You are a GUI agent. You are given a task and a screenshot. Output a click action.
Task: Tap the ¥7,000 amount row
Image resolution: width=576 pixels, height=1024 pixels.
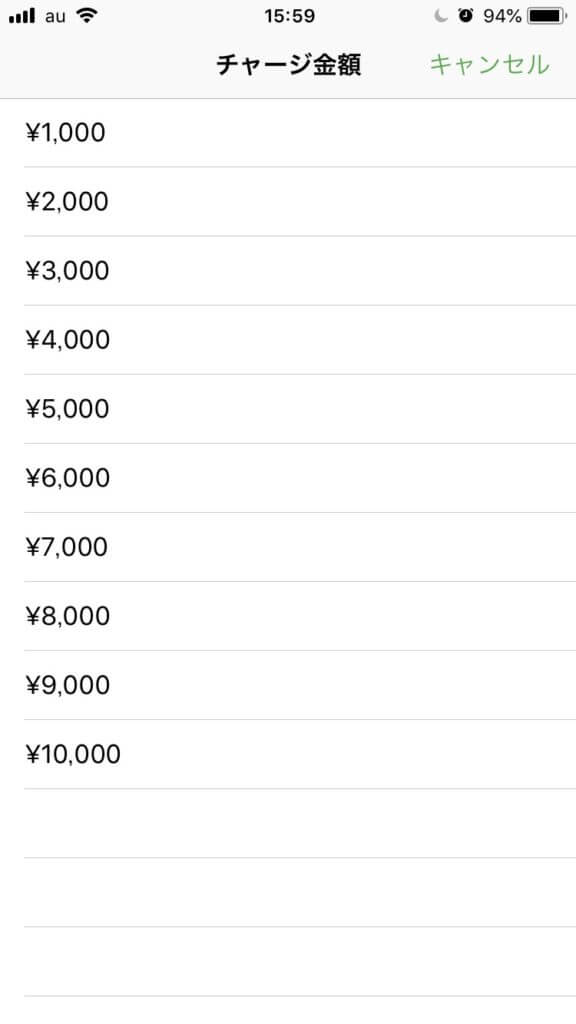[x=288, y=547]
